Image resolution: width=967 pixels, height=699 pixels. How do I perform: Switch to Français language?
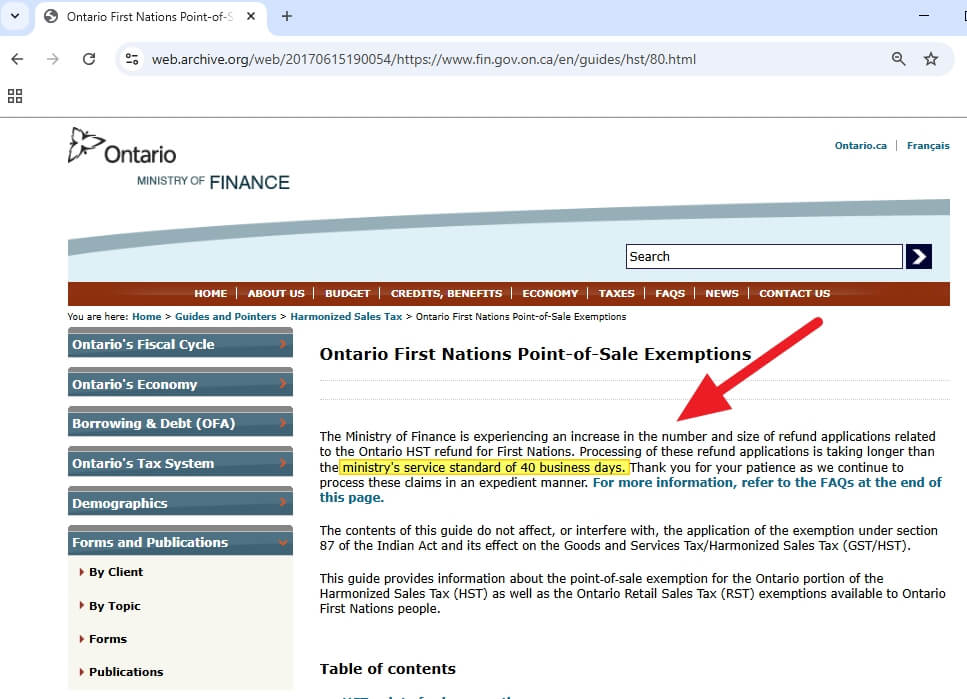point(928,146)
